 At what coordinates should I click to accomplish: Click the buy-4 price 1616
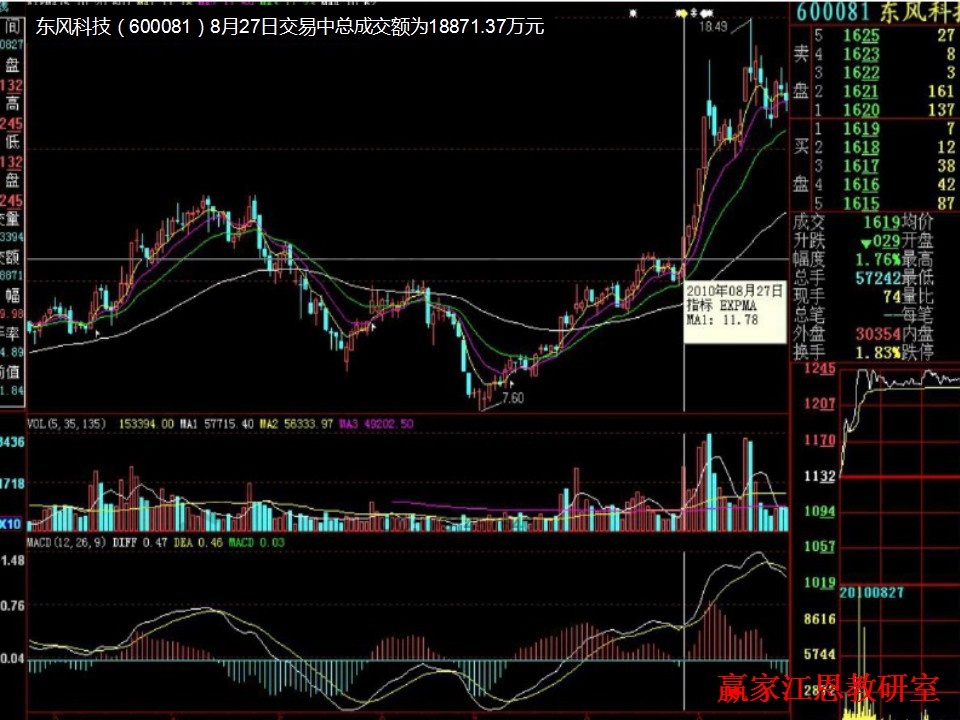point(861,185)
